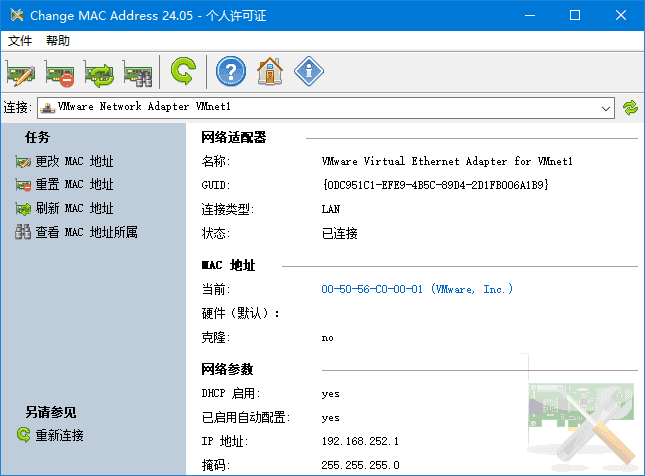Click the application icon in the title bar
Viewport: 645px width, 476px height.
pos(17,16)
